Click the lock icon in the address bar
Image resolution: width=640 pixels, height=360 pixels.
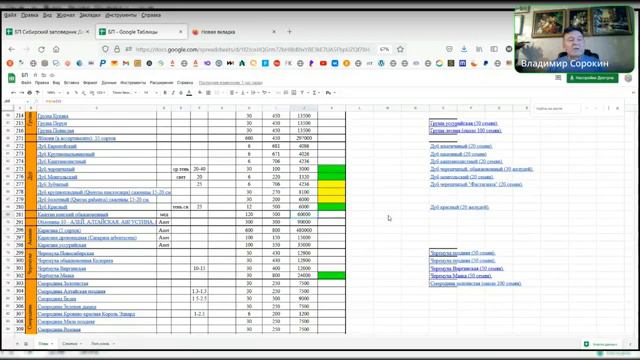(x=117, y=49)
